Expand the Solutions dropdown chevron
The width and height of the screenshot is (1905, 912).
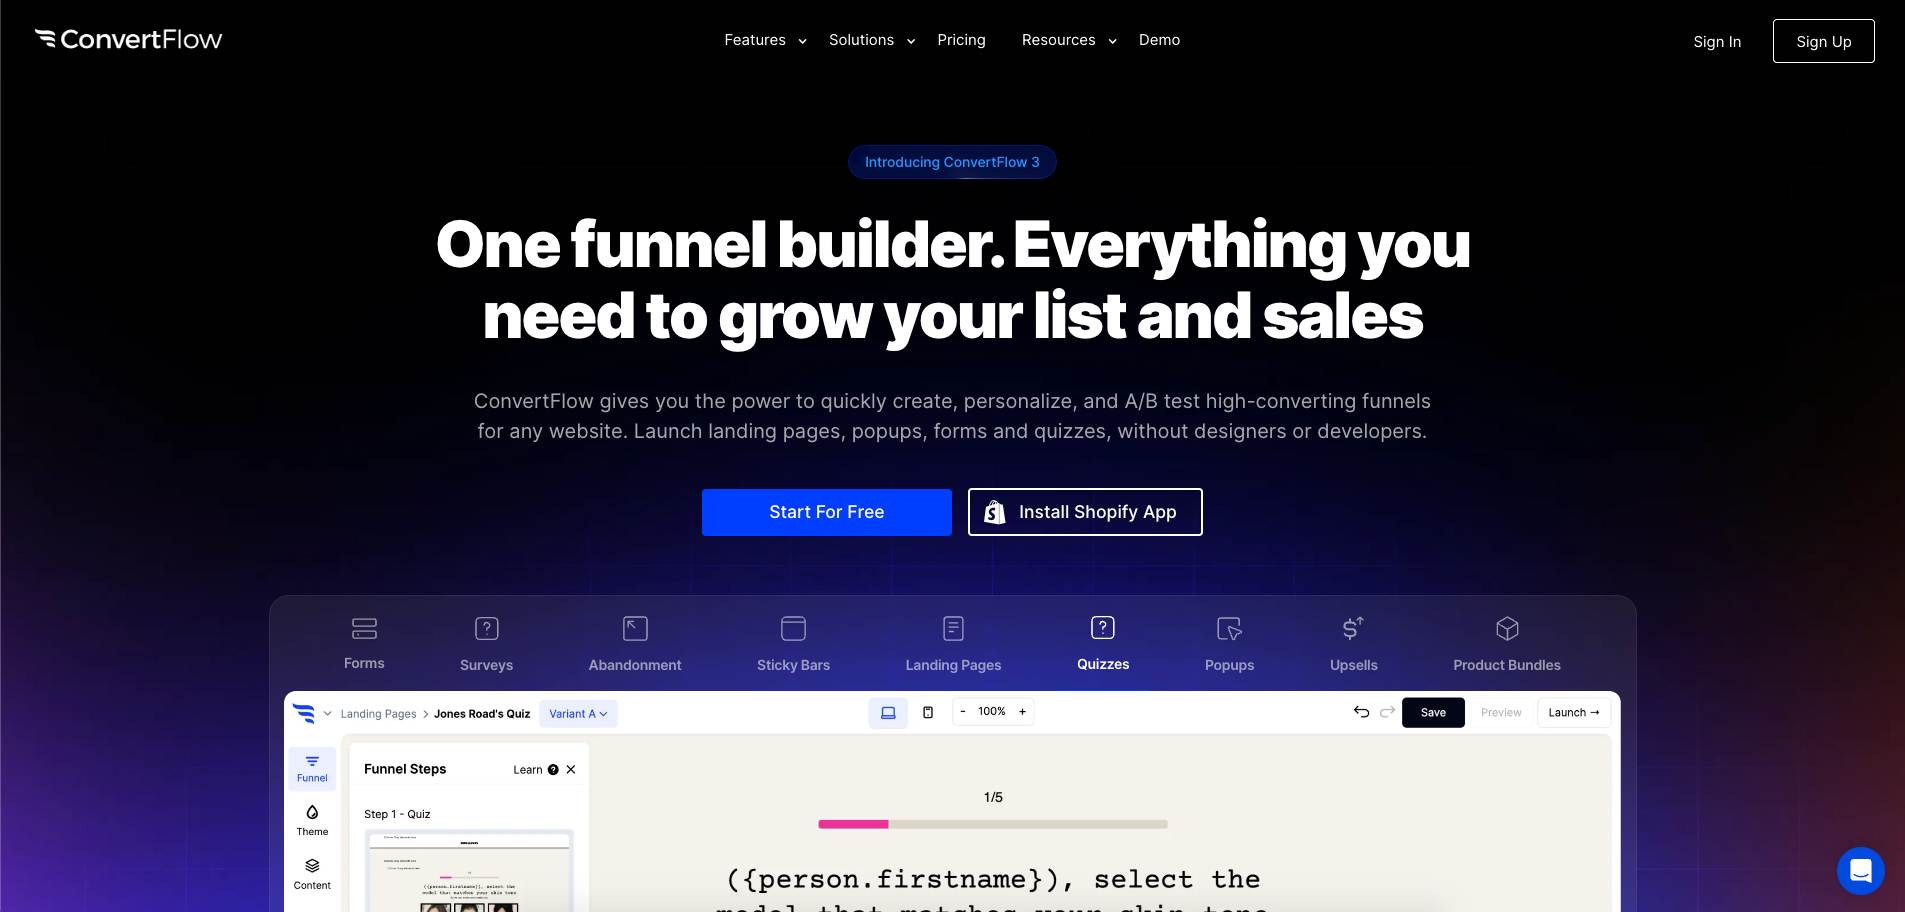[x=911, y=41]
